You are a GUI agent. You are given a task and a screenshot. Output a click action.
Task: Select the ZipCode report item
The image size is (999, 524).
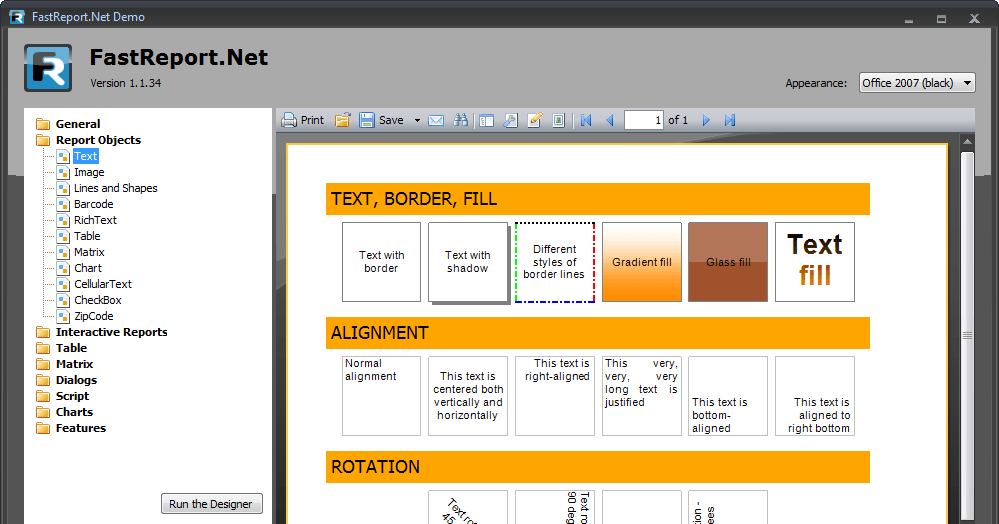coord(94,316)
